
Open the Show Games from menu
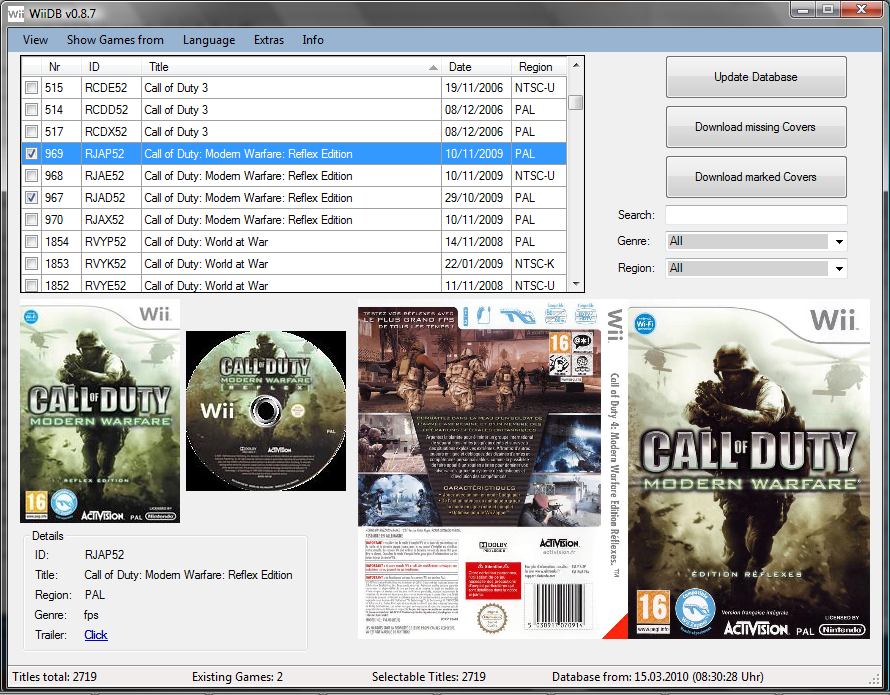115,40
